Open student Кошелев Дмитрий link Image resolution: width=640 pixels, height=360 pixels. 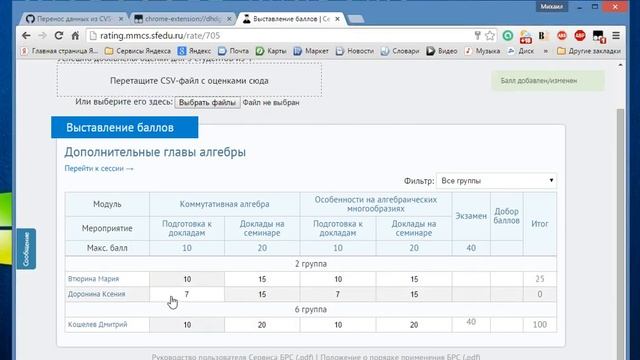[98, 324]
